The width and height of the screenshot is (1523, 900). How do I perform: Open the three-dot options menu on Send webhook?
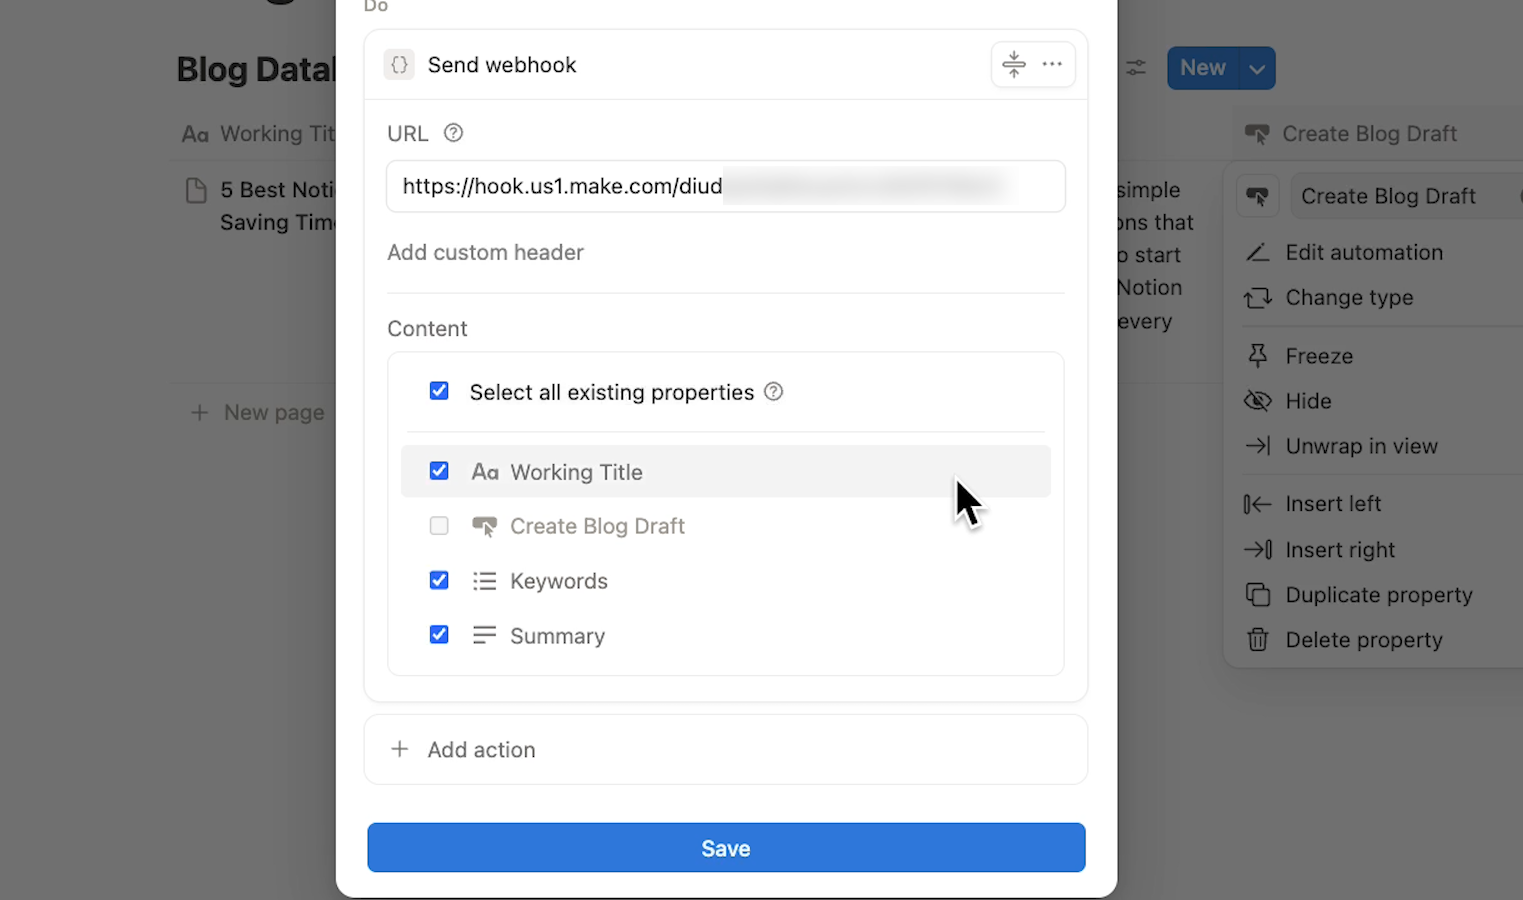tap(1051, 64)
